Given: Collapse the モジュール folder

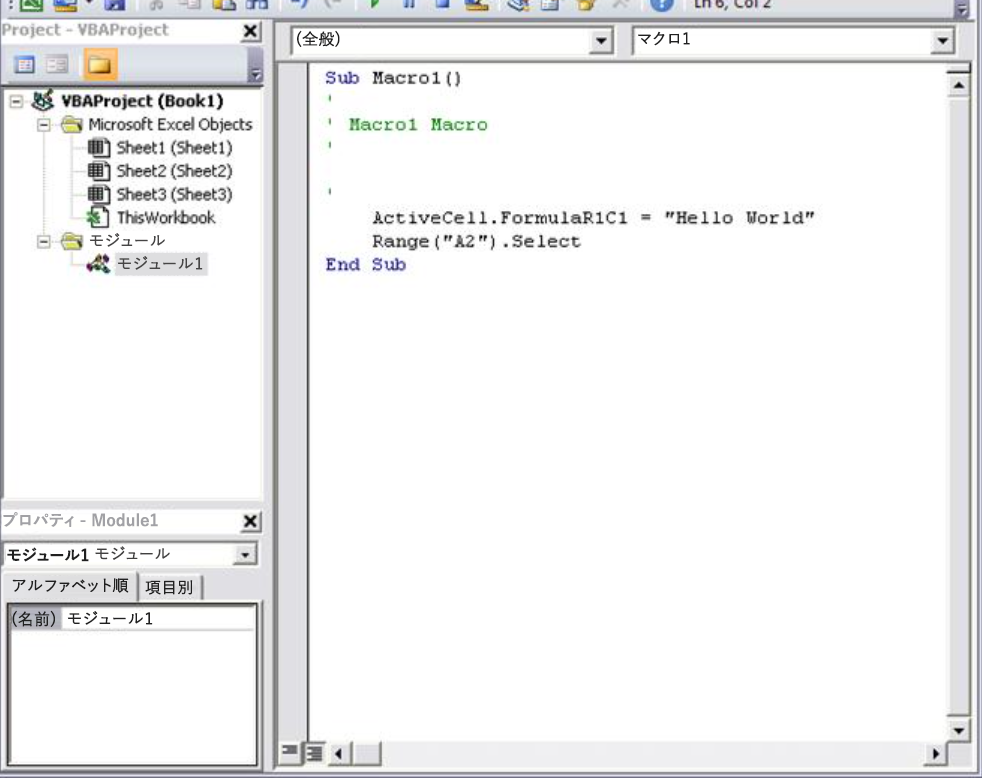Looking at the screenshot, I should tap(43, 241).
